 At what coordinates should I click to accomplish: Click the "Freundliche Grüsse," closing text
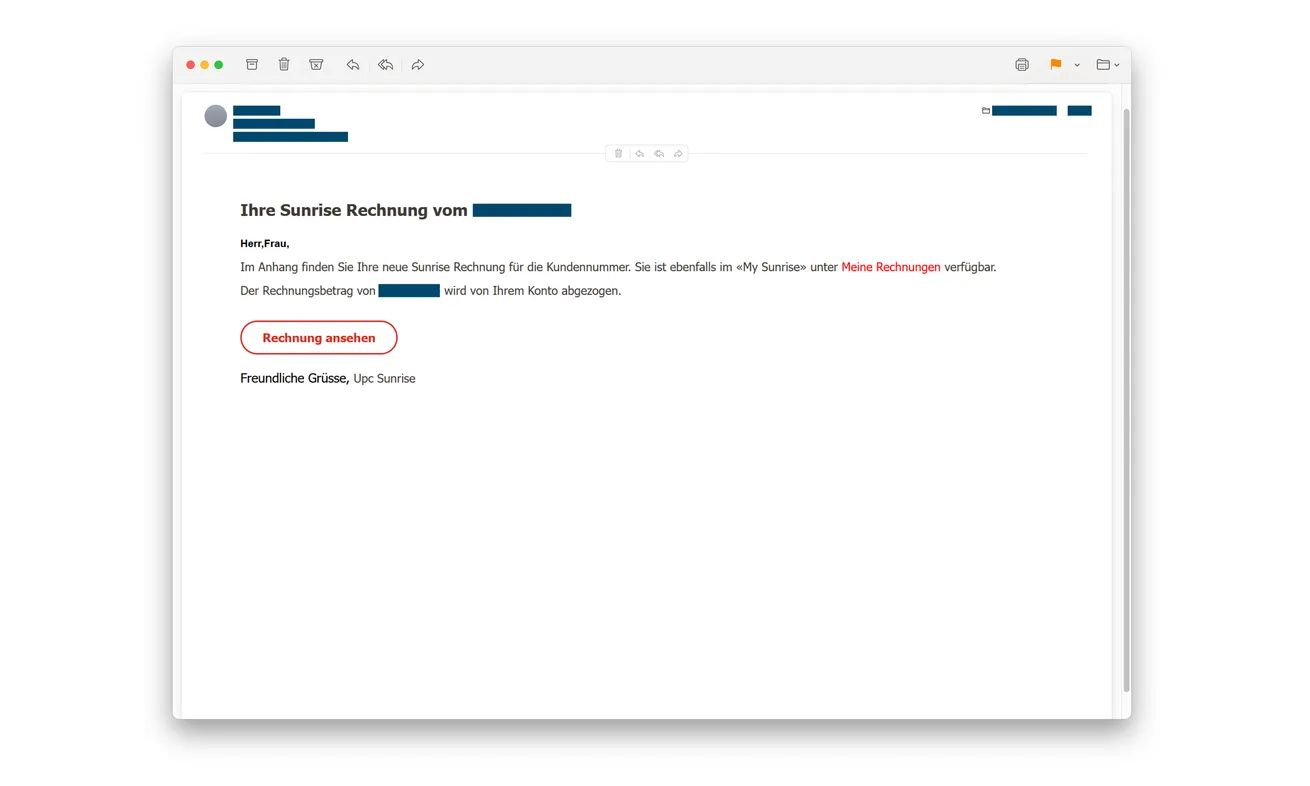click(294, 378)
